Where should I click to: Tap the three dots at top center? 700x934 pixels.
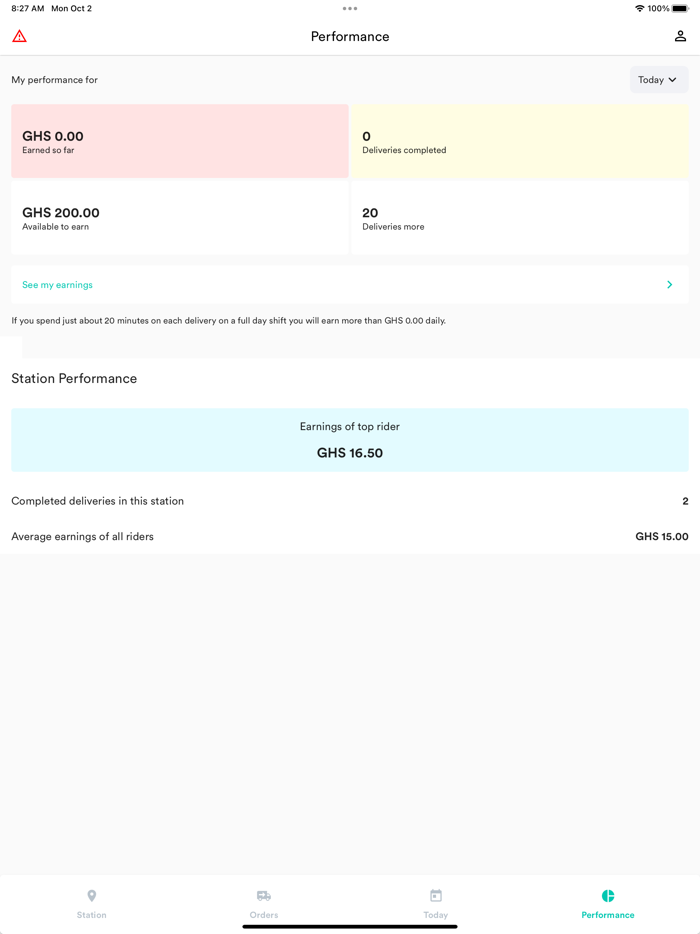pos(349,8)
